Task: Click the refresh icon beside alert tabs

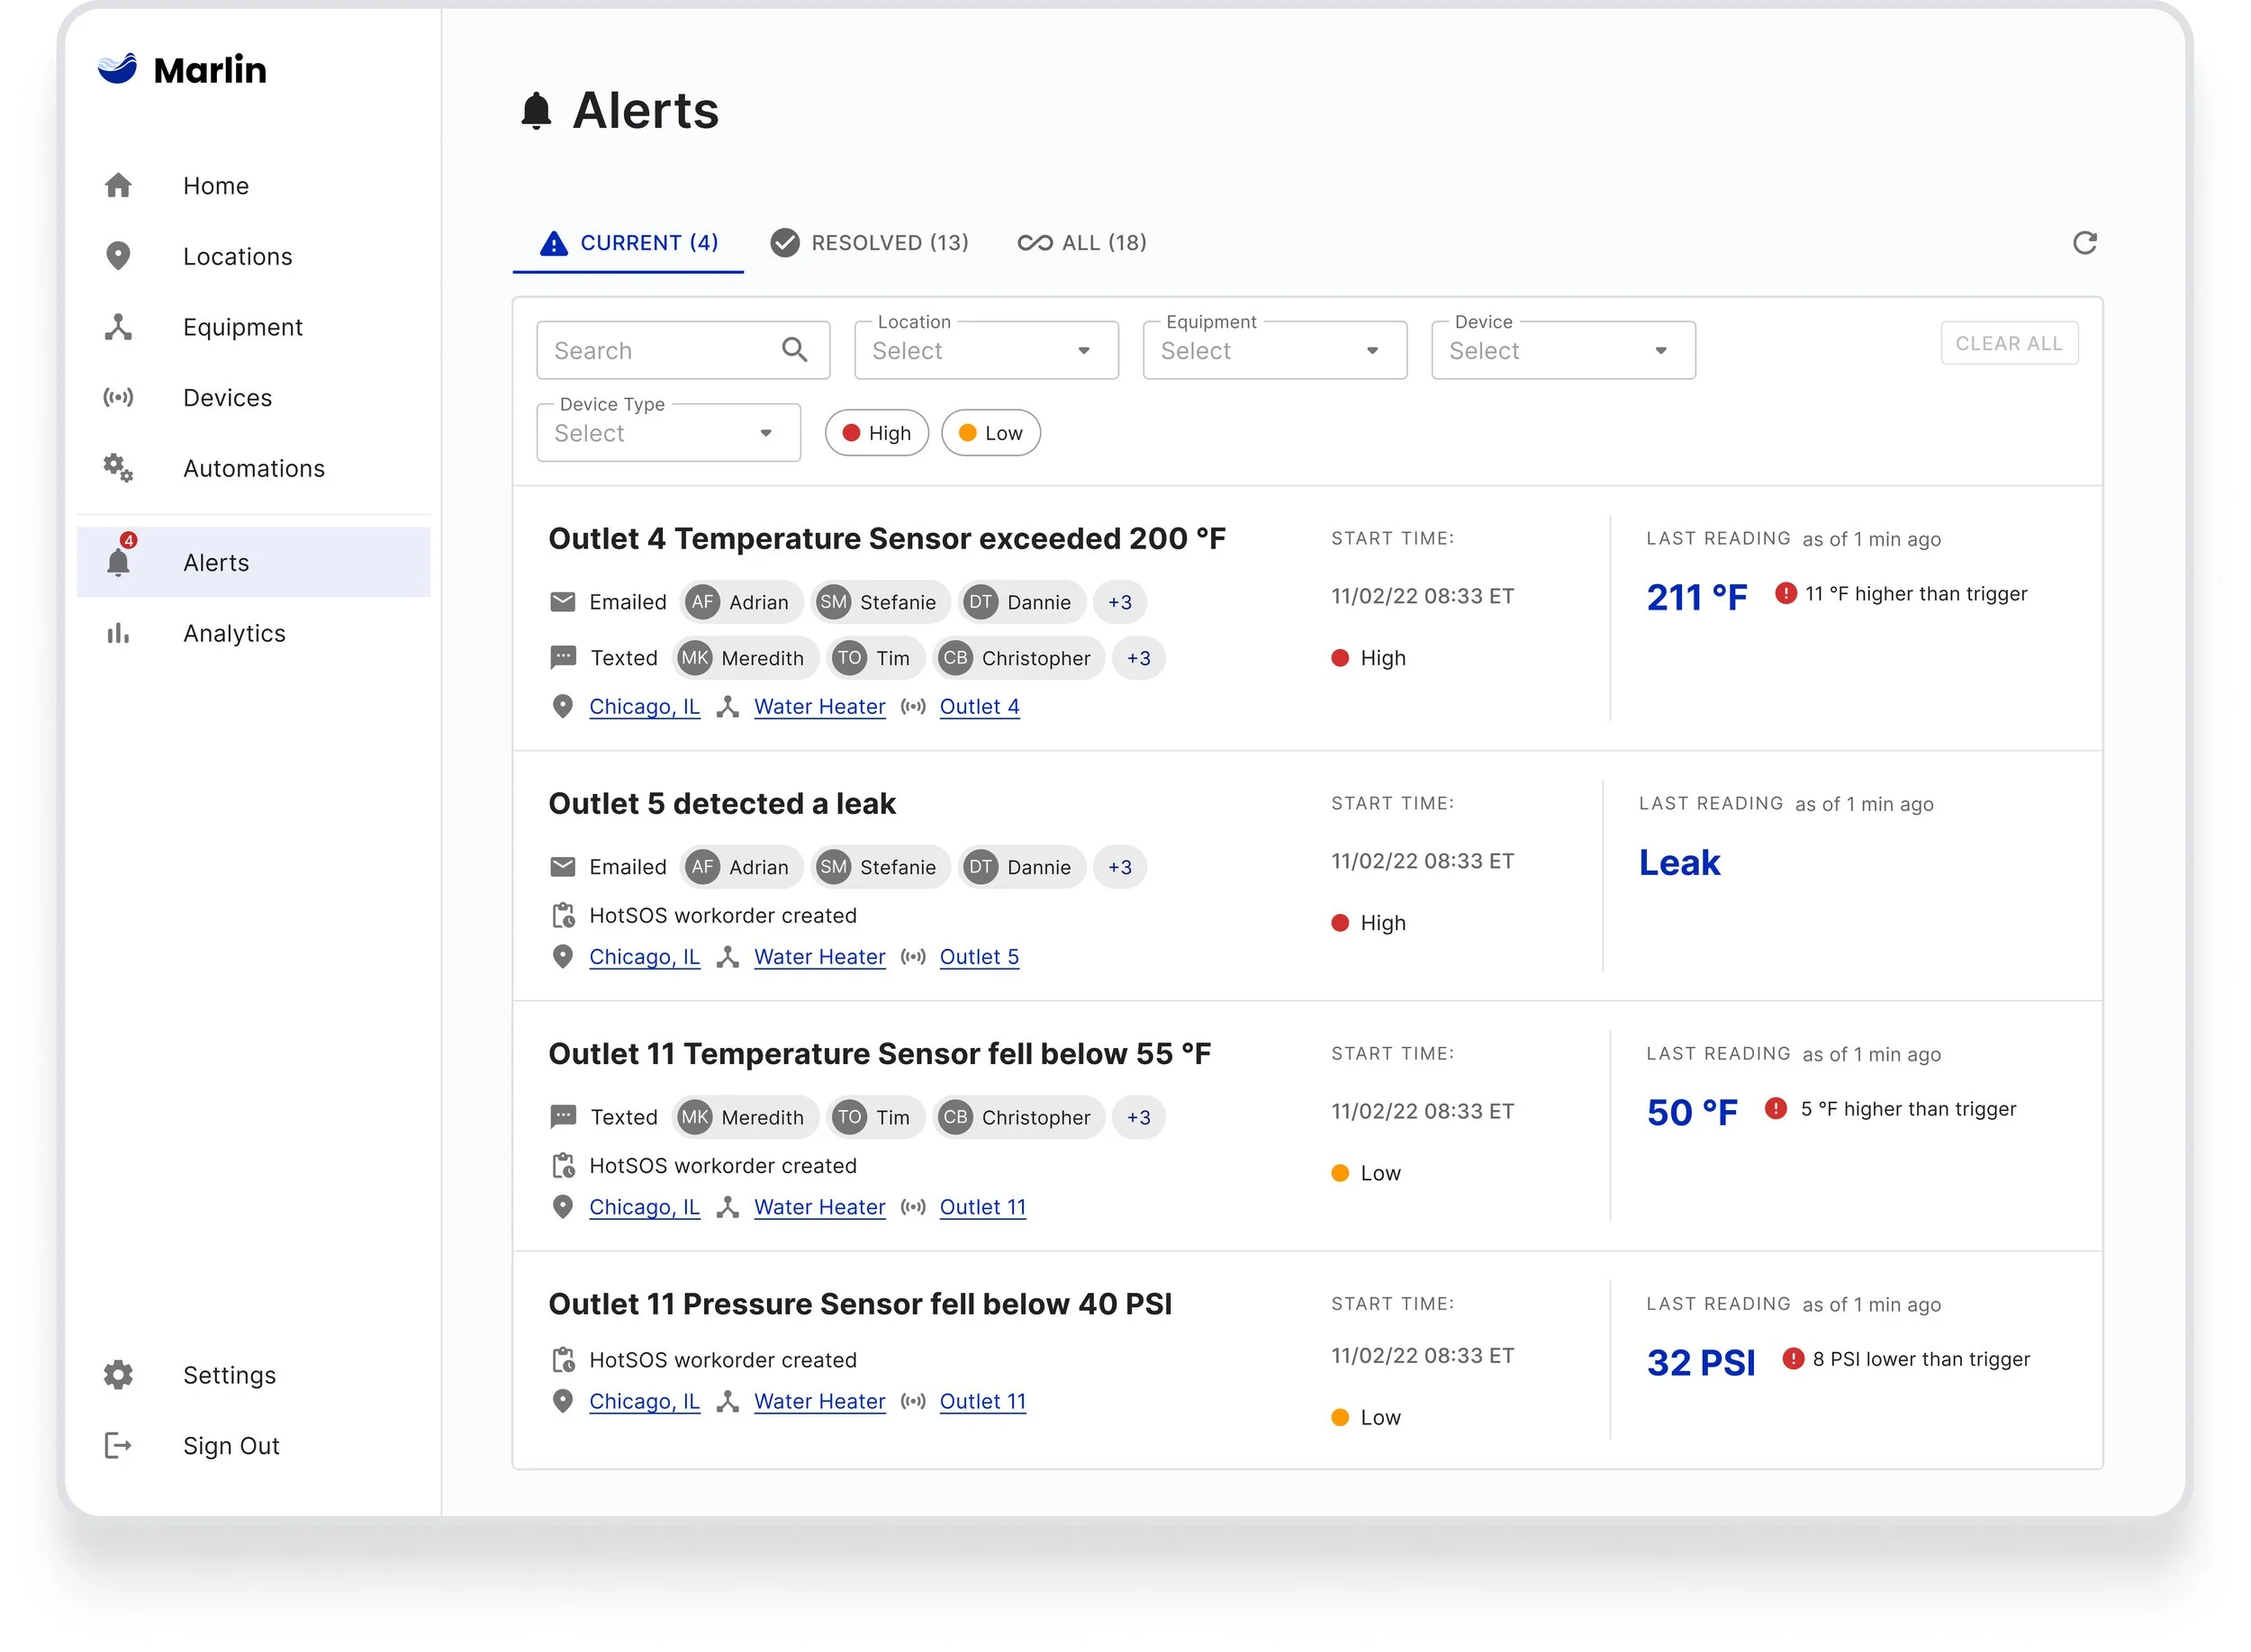Action: tap(2084, 243)
